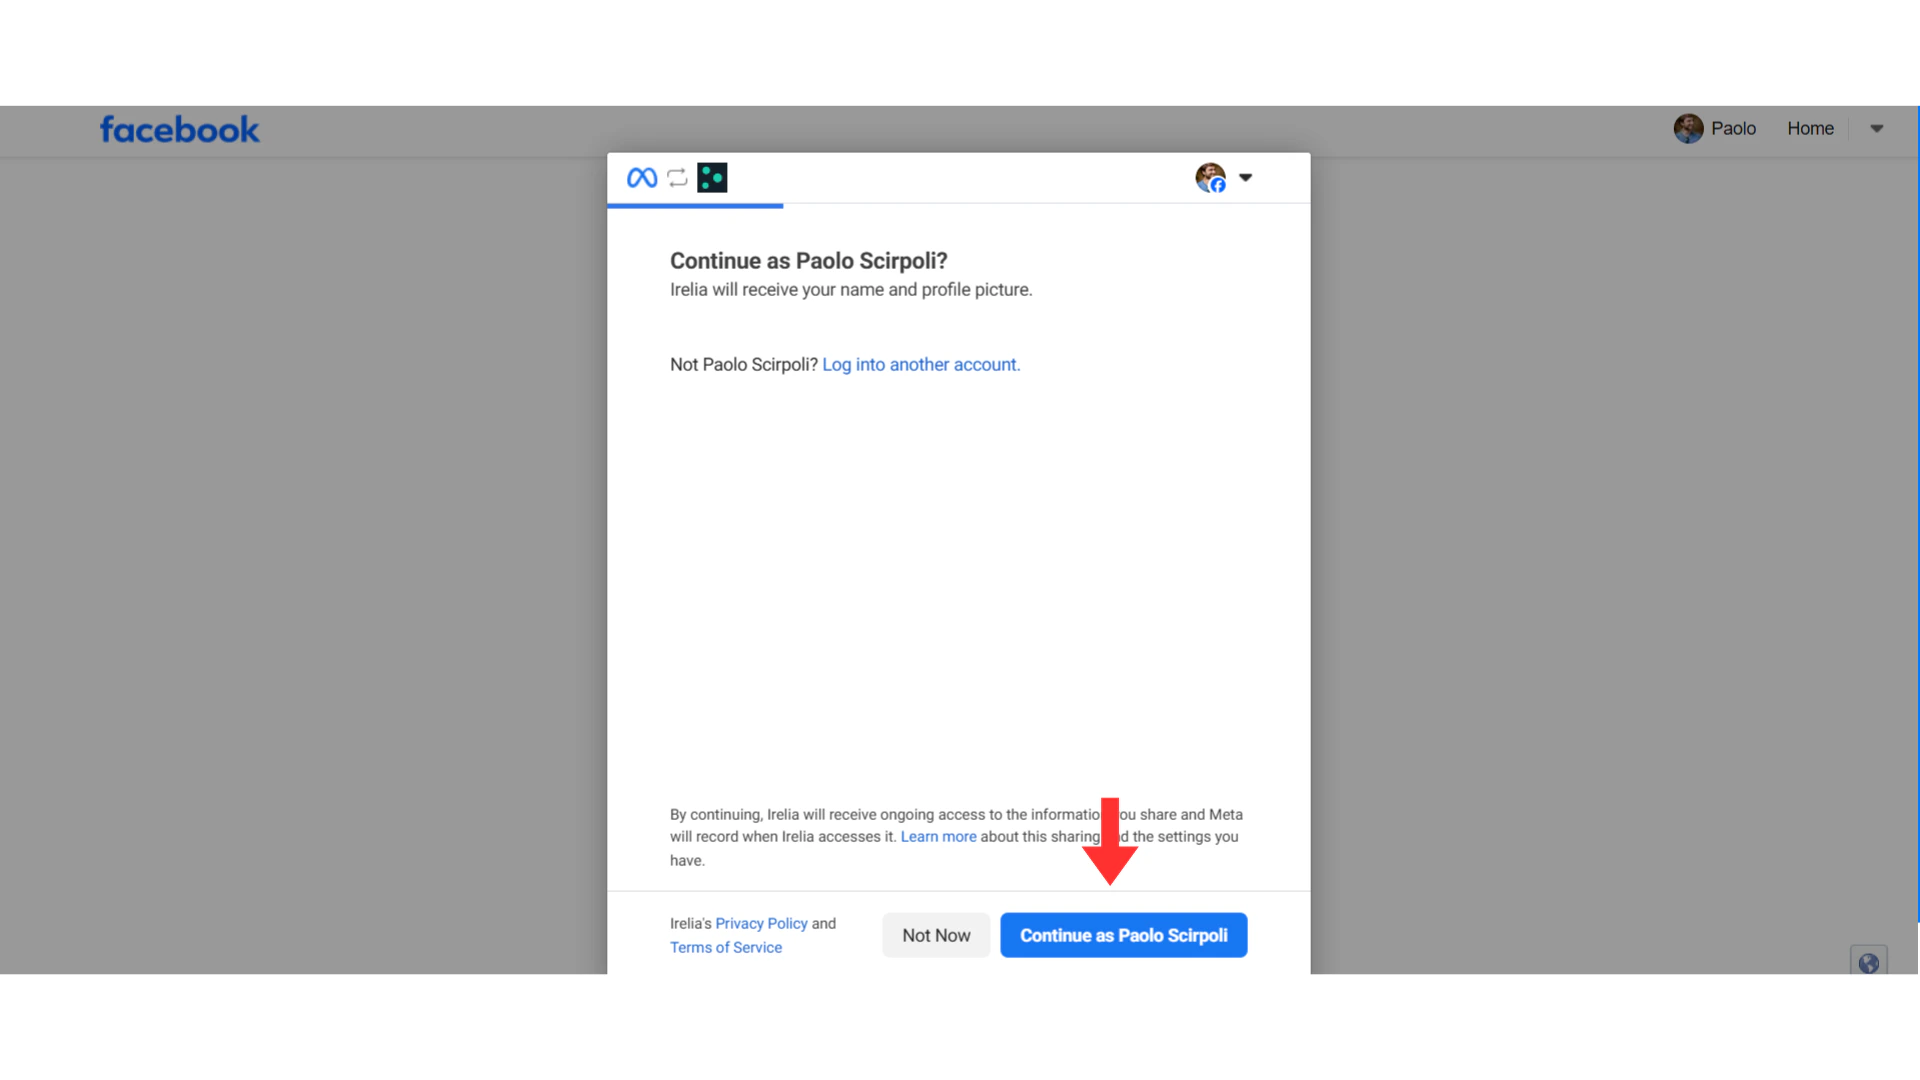Click Paolo's profile picture in the top bar
Image resolution: width=1920 pixels, height=1080 pixels.
click(1687, 128)
